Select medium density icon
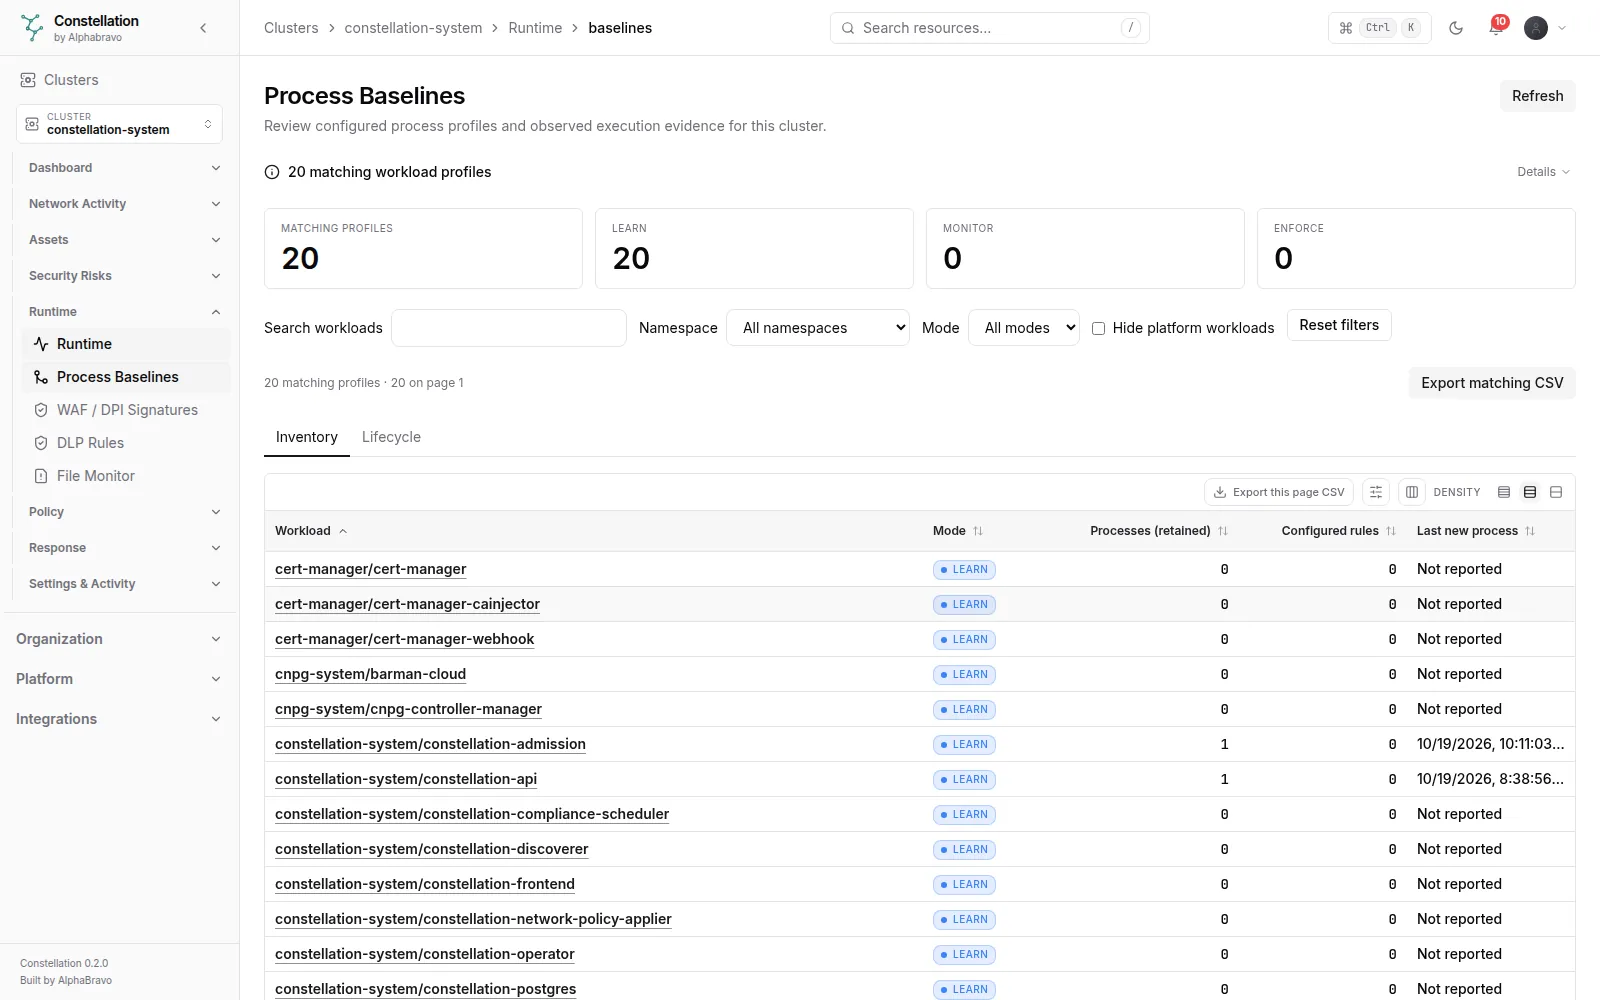Image resolution: width=1600 pixels, height=1000 pixels. coord(1530,492)
